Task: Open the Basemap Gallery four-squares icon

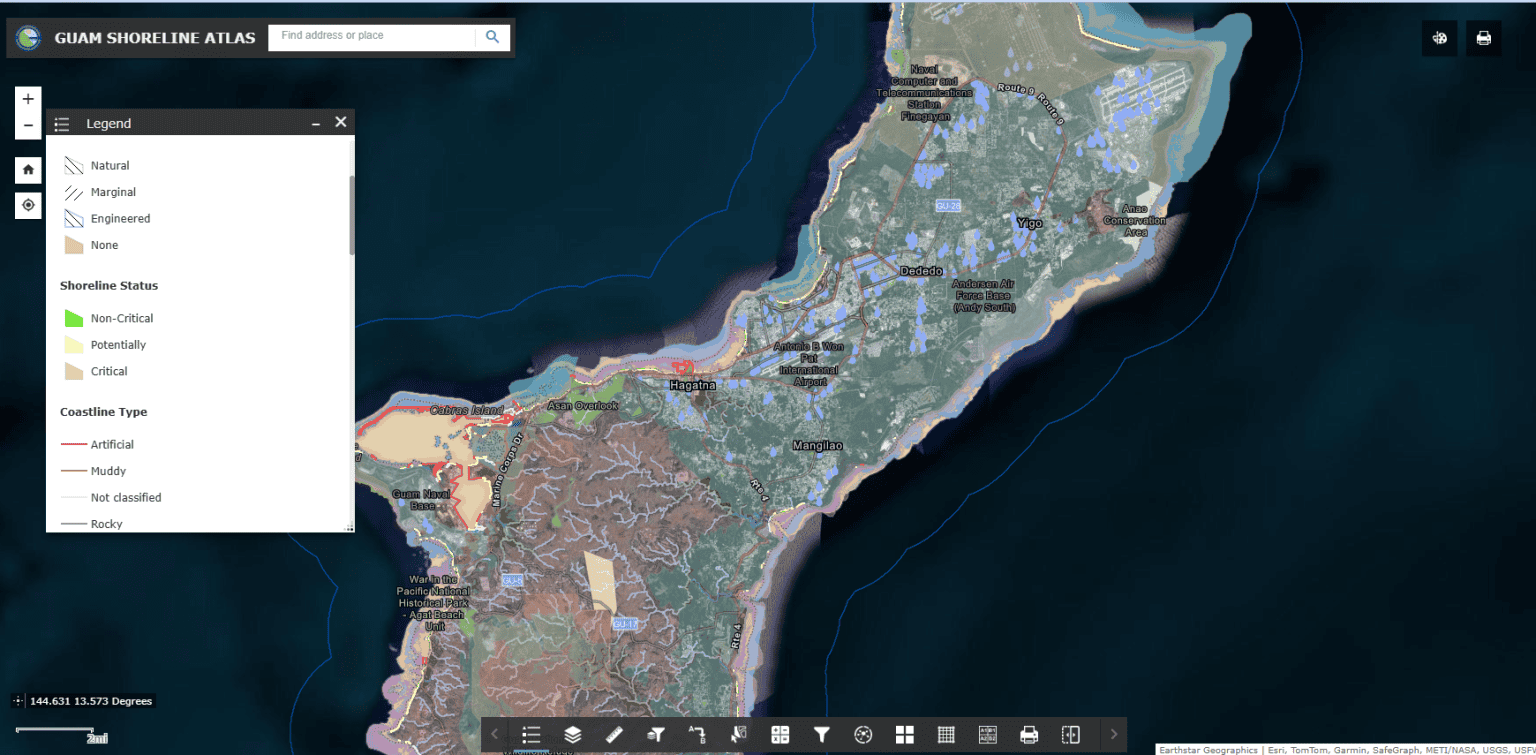Action: coord(905,735)
